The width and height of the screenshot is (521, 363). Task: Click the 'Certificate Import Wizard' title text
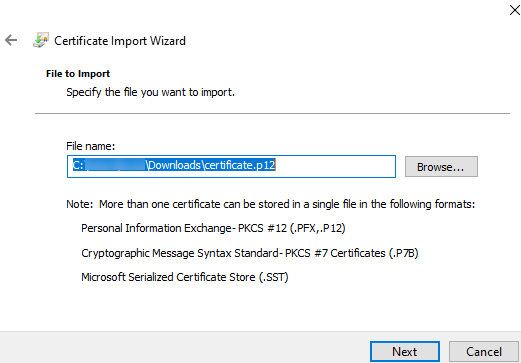click(x=120, y=41)
